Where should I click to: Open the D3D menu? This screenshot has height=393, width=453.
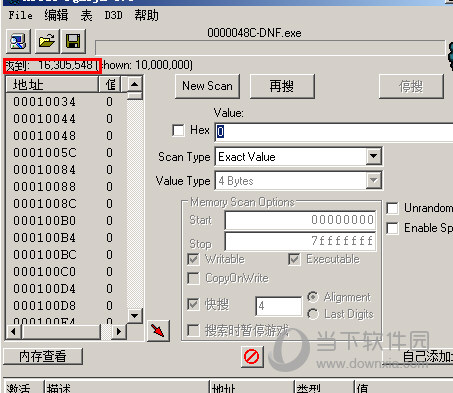pos(113,15)
